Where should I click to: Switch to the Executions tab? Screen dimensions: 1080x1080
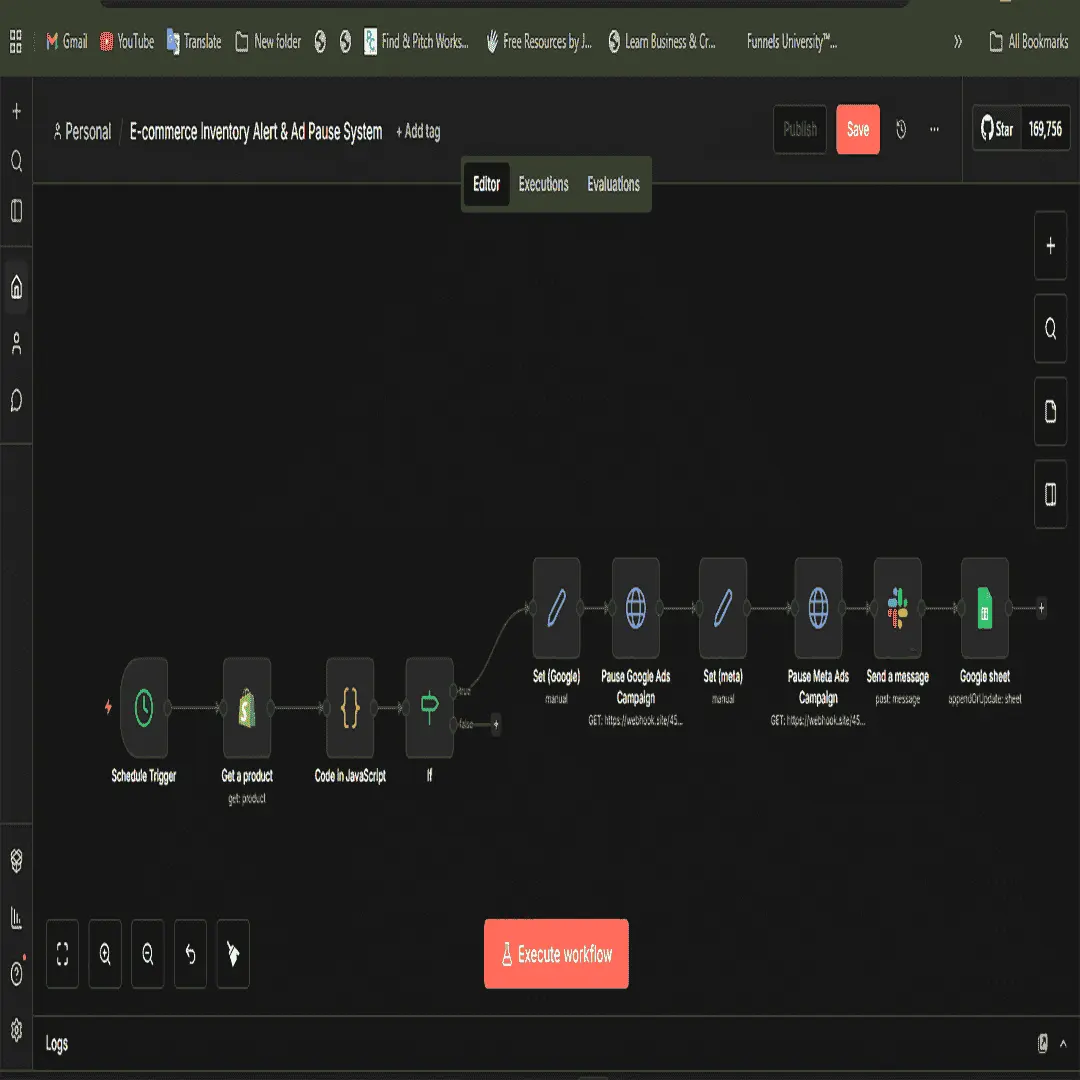click(x=543, y=184)
